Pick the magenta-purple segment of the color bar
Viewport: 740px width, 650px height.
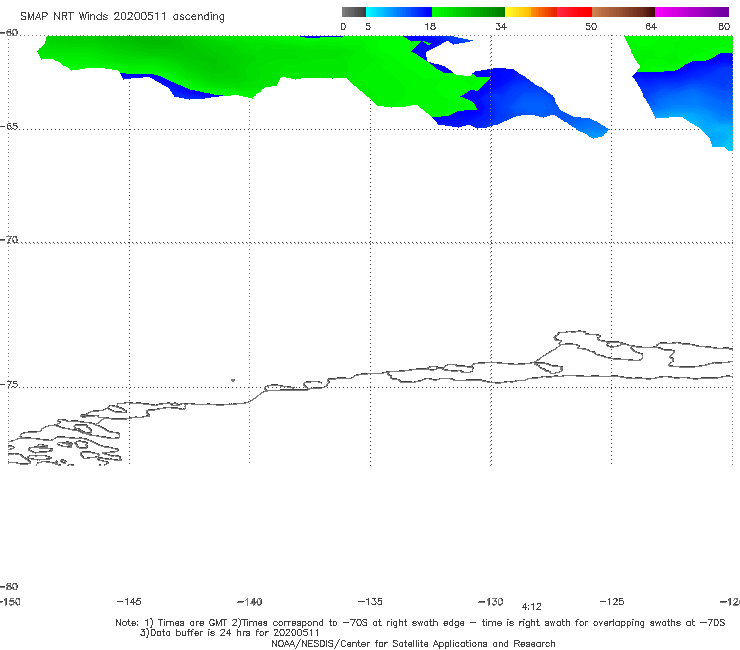tap(692, 12)
